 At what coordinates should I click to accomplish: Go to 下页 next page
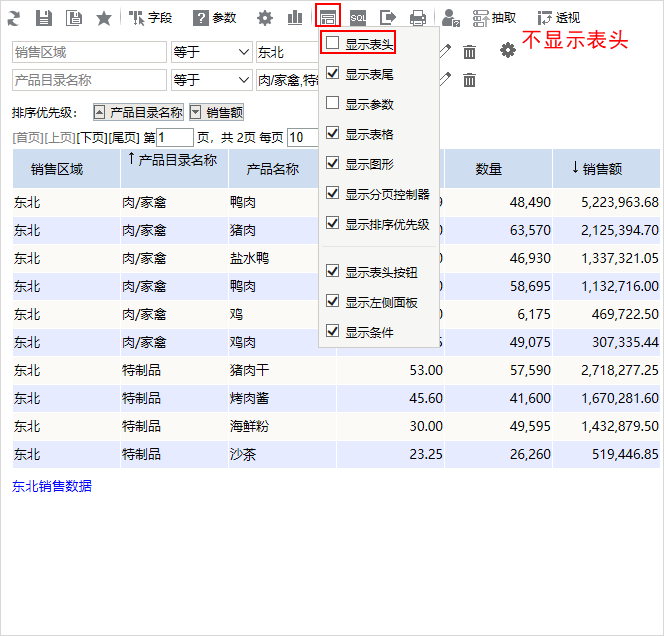[x=92, y=138]
